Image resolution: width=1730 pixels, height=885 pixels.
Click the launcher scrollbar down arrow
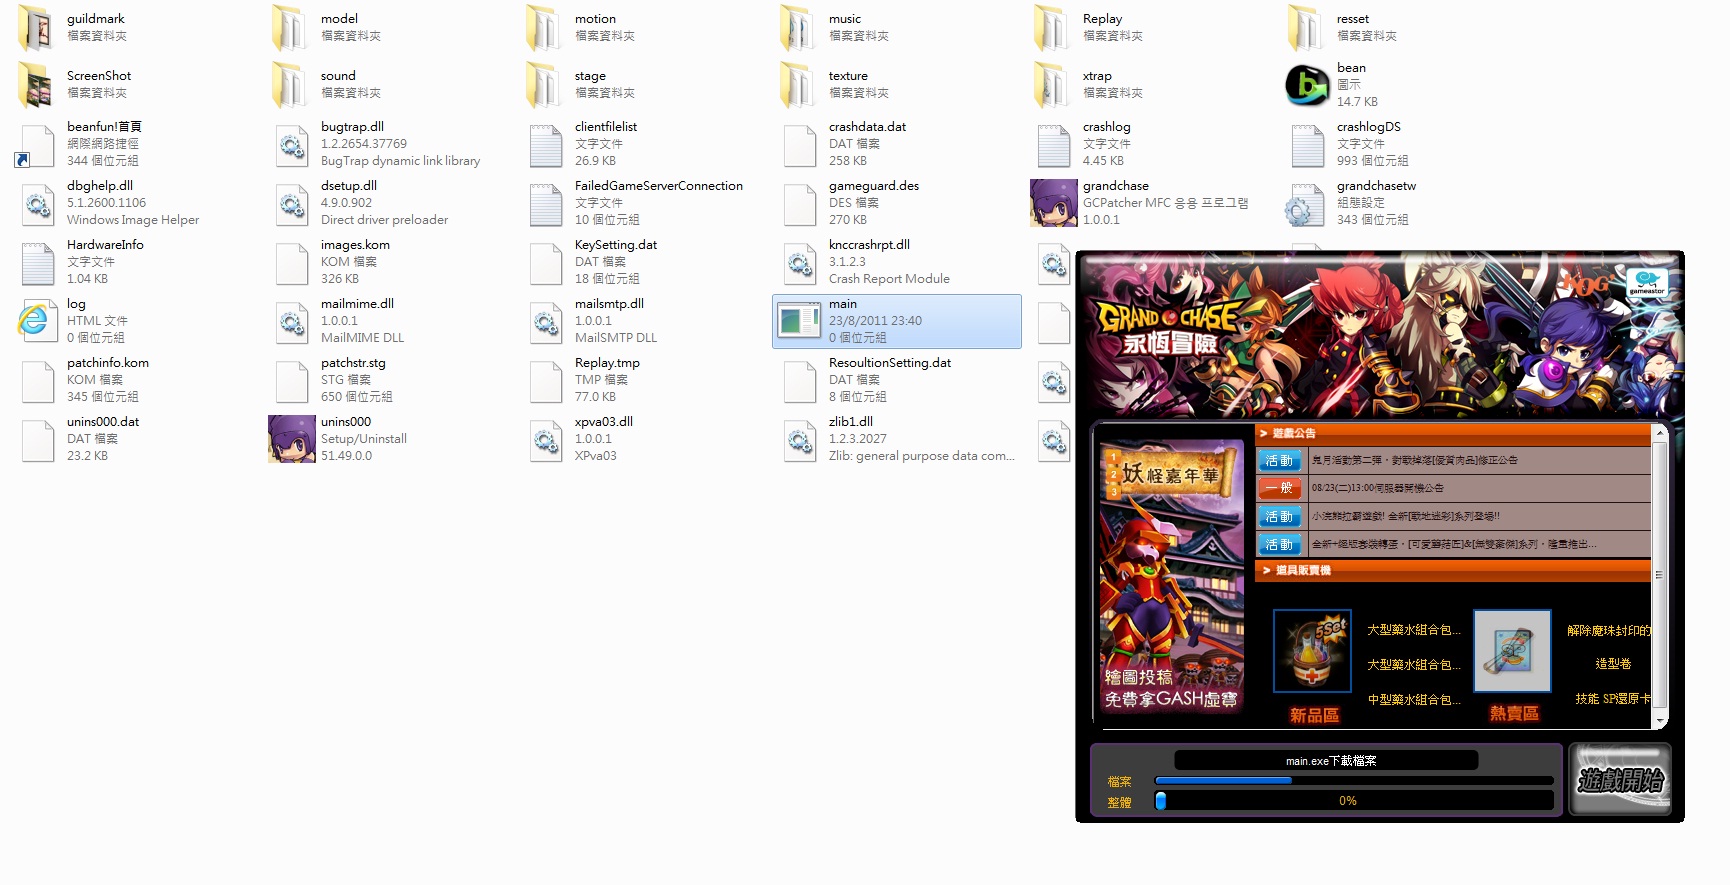click(x=1660, y=720)
